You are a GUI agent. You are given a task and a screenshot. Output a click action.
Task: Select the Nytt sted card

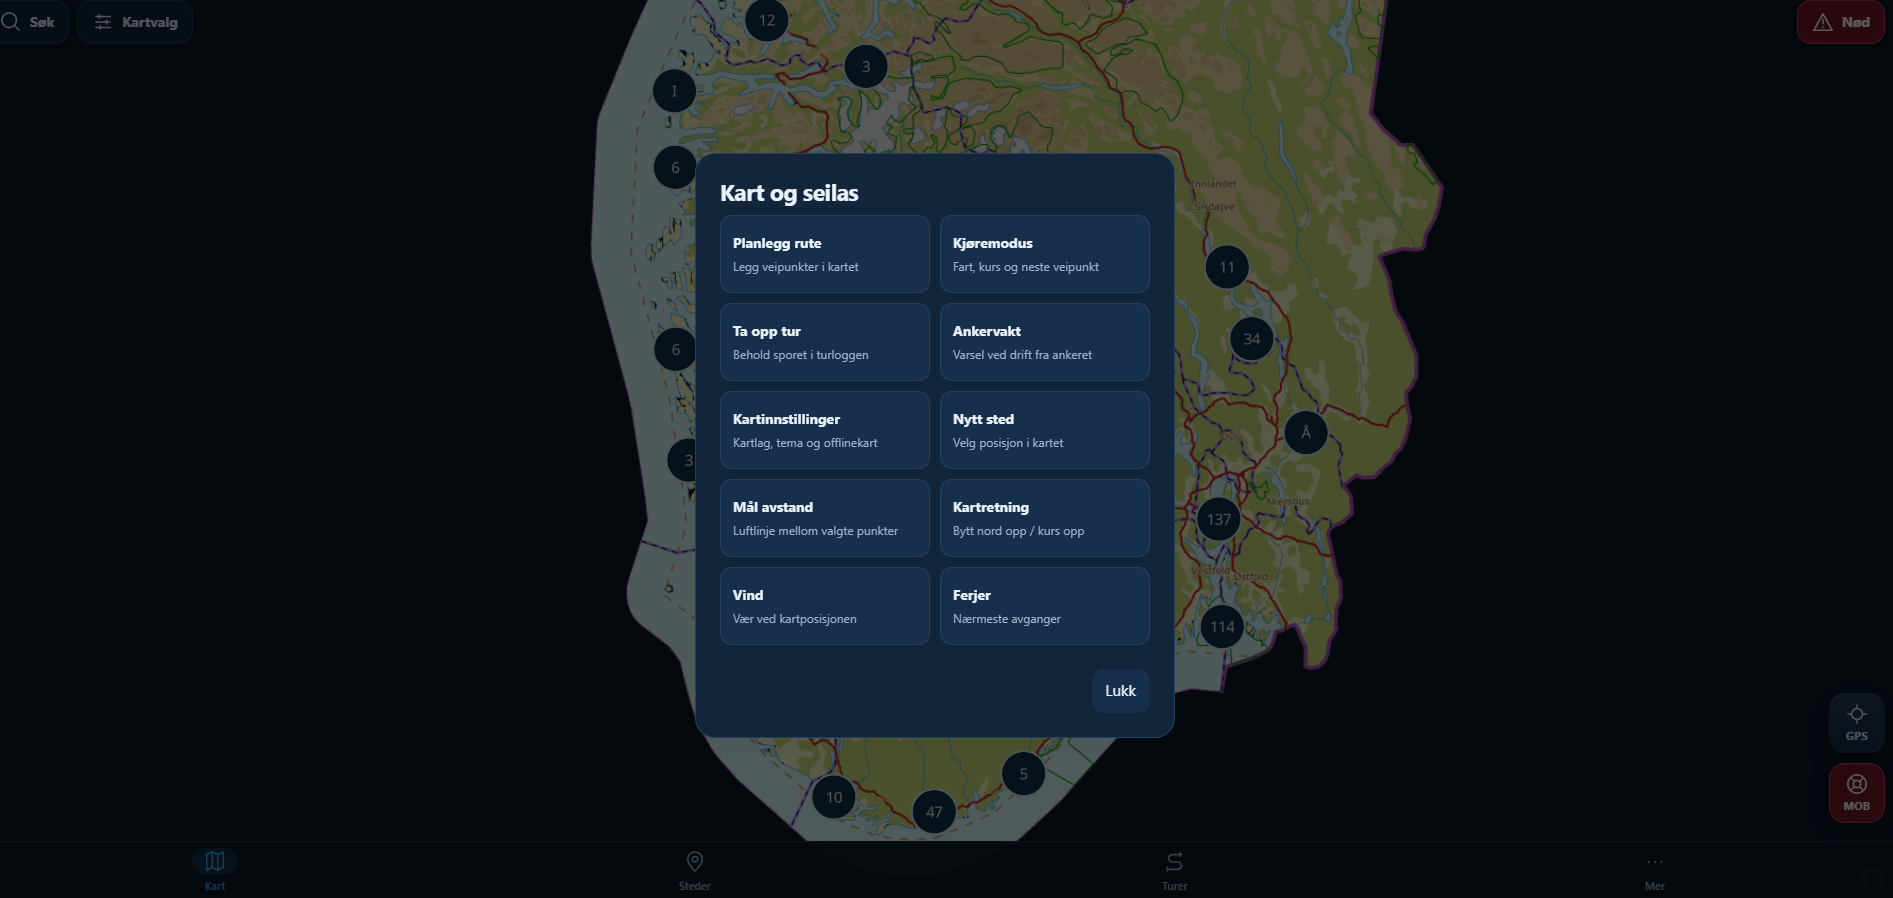(1045, 430)
